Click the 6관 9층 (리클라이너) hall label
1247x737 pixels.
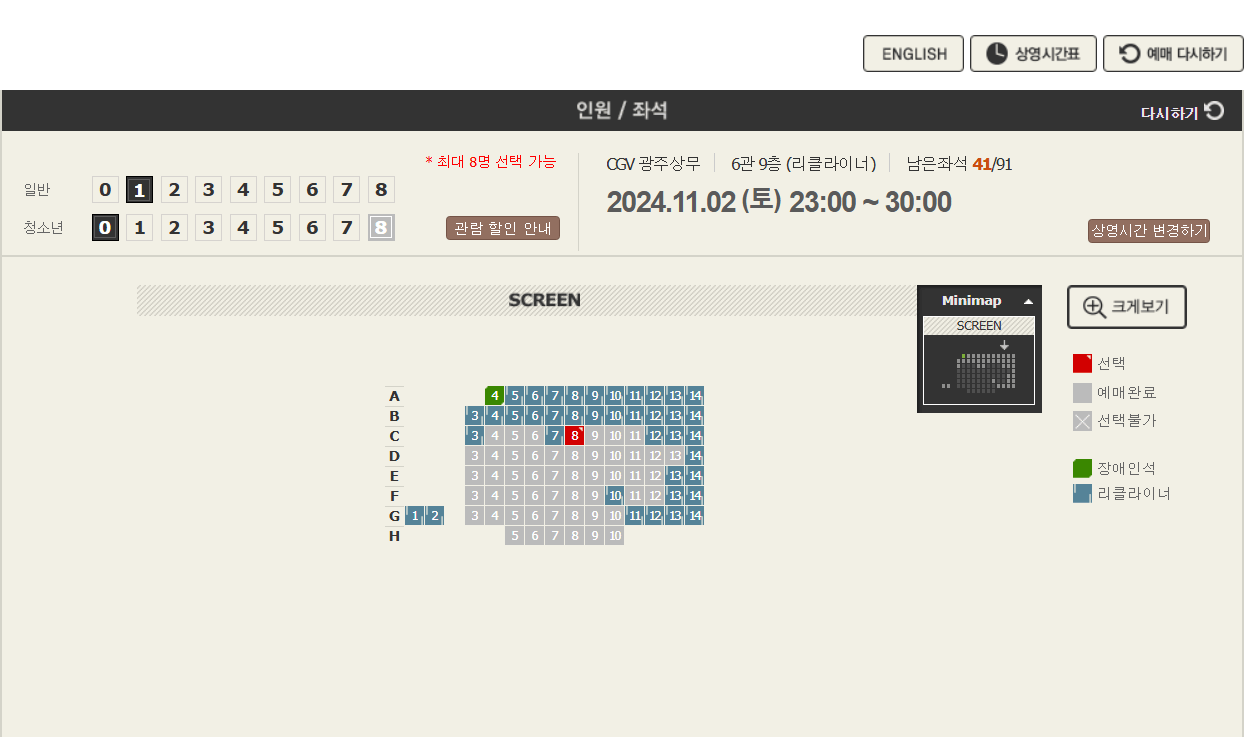803,164
